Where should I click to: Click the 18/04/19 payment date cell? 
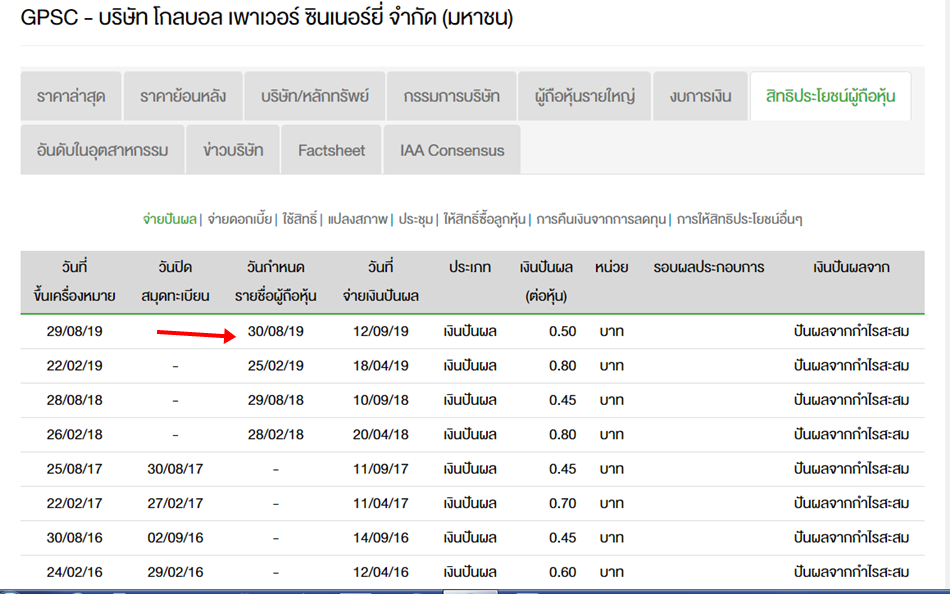(x=380, y=366)
